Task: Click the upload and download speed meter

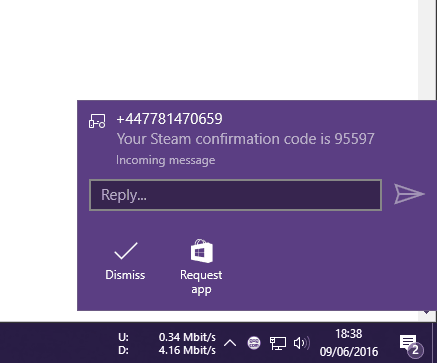Action: point(167,344)
